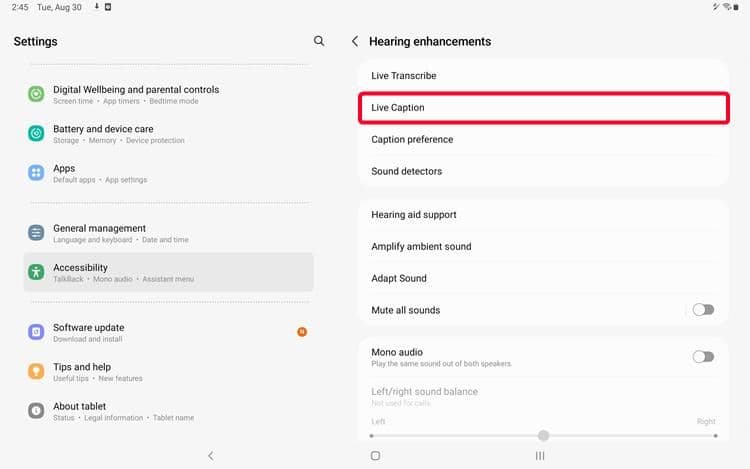
Task: Open Live Caption settings
Action: click(x=543, y=107)
